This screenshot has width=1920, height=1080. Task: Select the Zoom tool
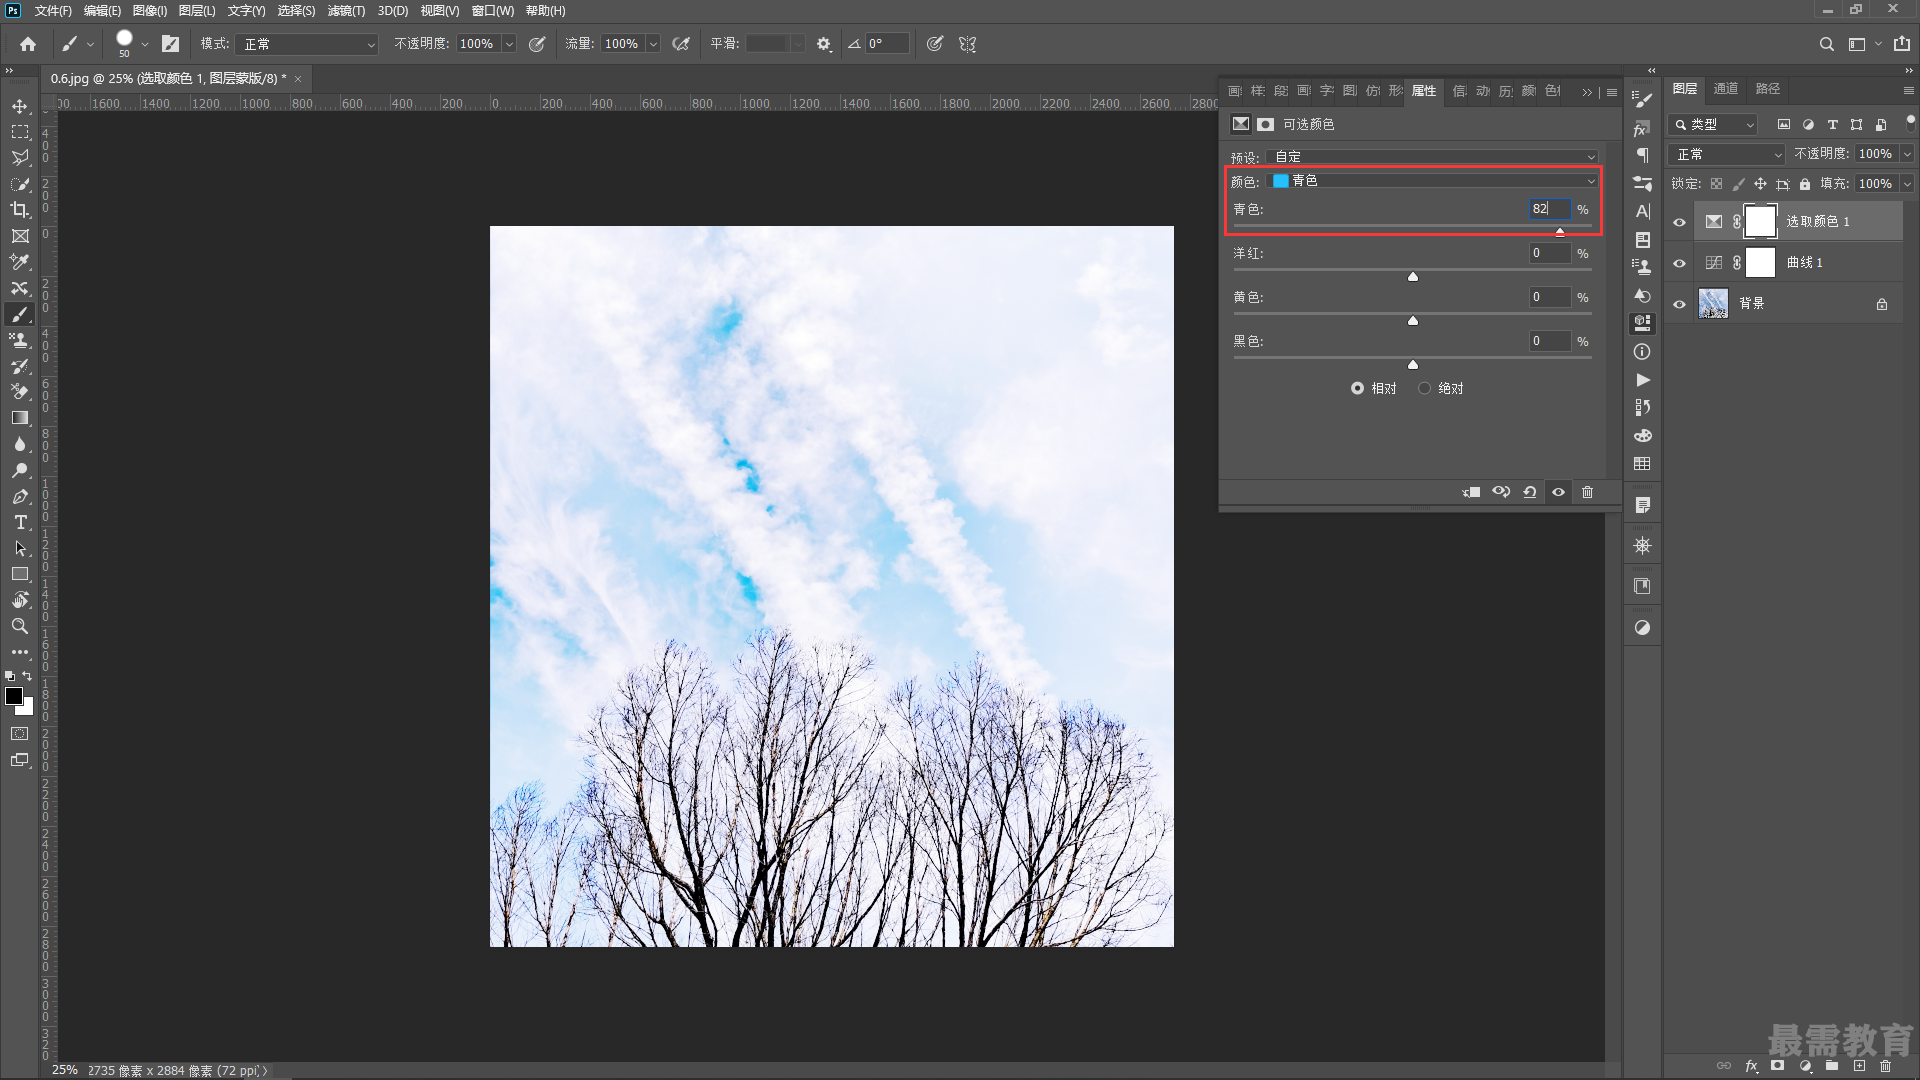(x=20, y=626)
